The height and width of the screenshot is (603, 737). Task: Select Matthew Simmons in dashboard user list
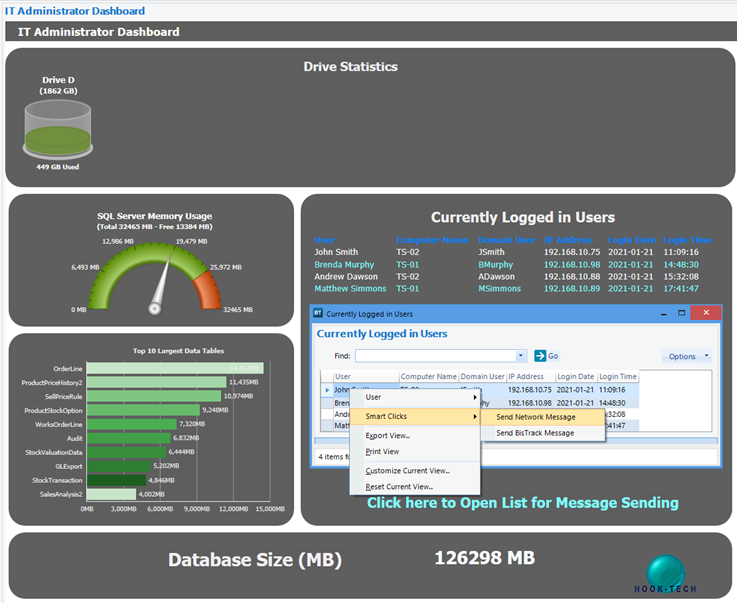tap(350, 289)
